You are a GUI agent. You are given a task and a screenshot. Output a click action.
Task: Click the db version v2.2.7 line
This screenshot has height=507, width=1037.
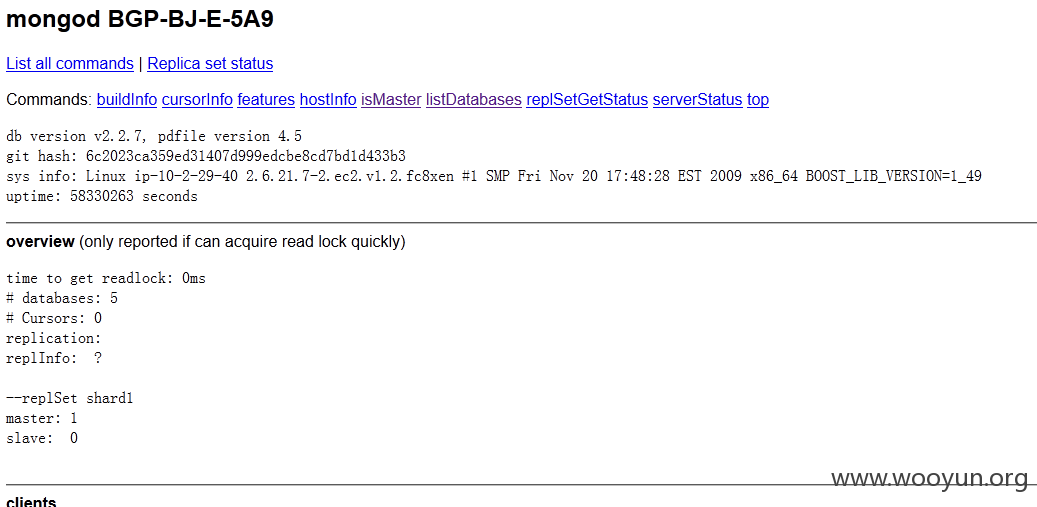[x=153, y=136]
